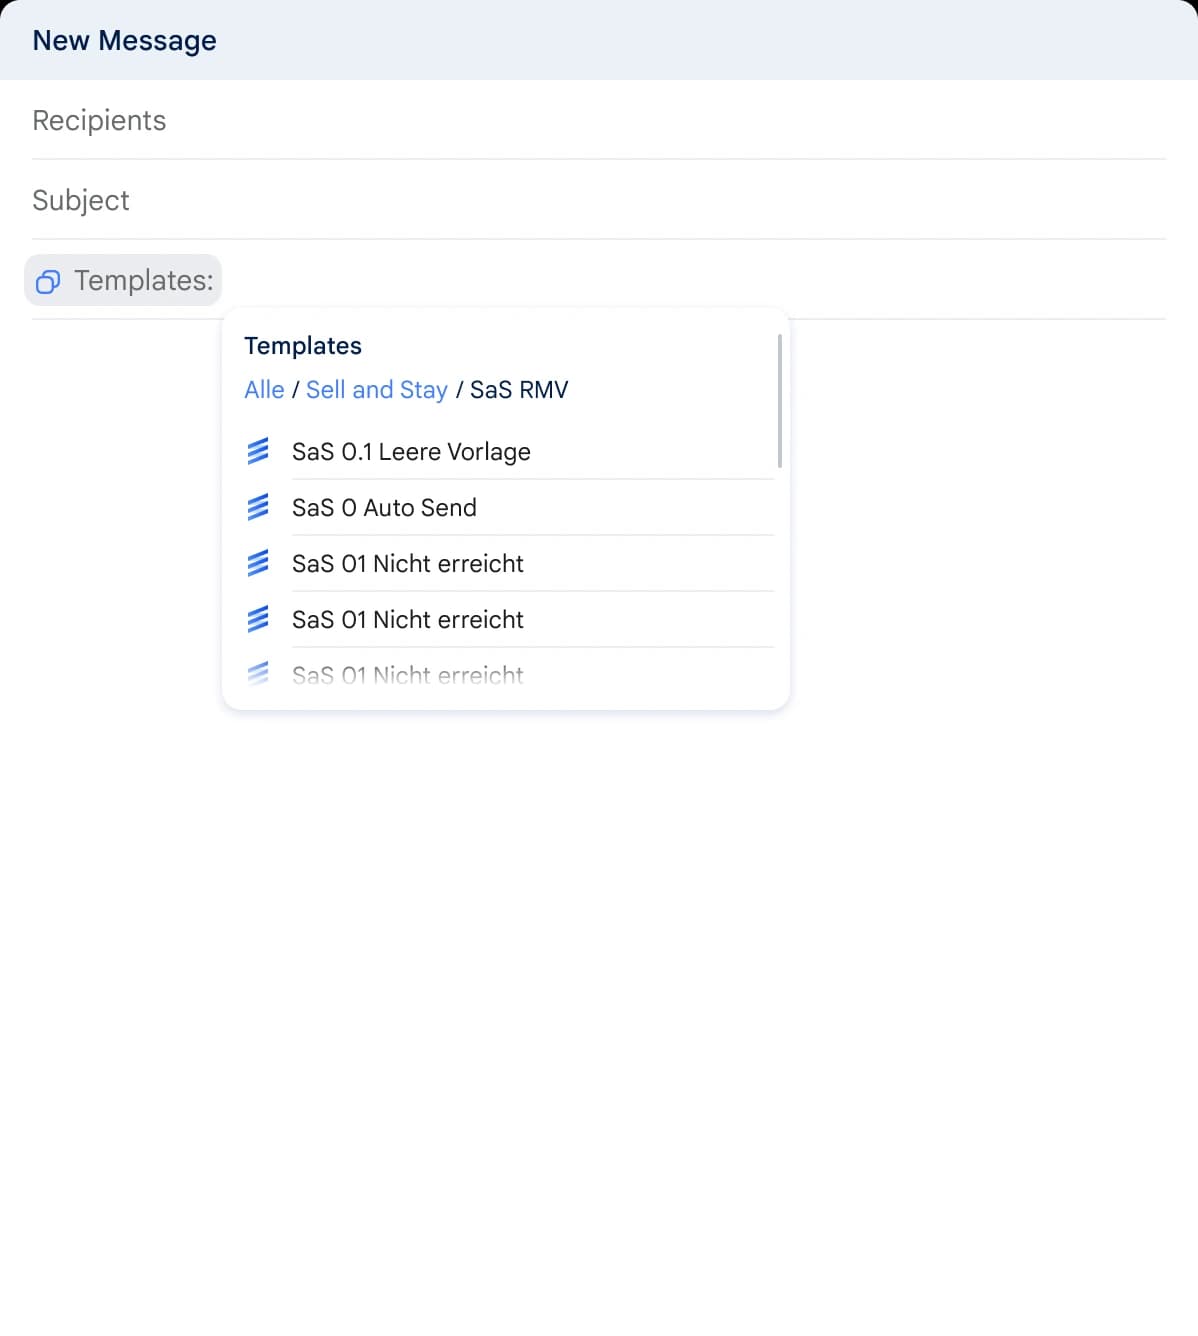Screen dimensions: 1198x1336
Task: Click the Templates popup heading
Action: [x=303, y=346]
